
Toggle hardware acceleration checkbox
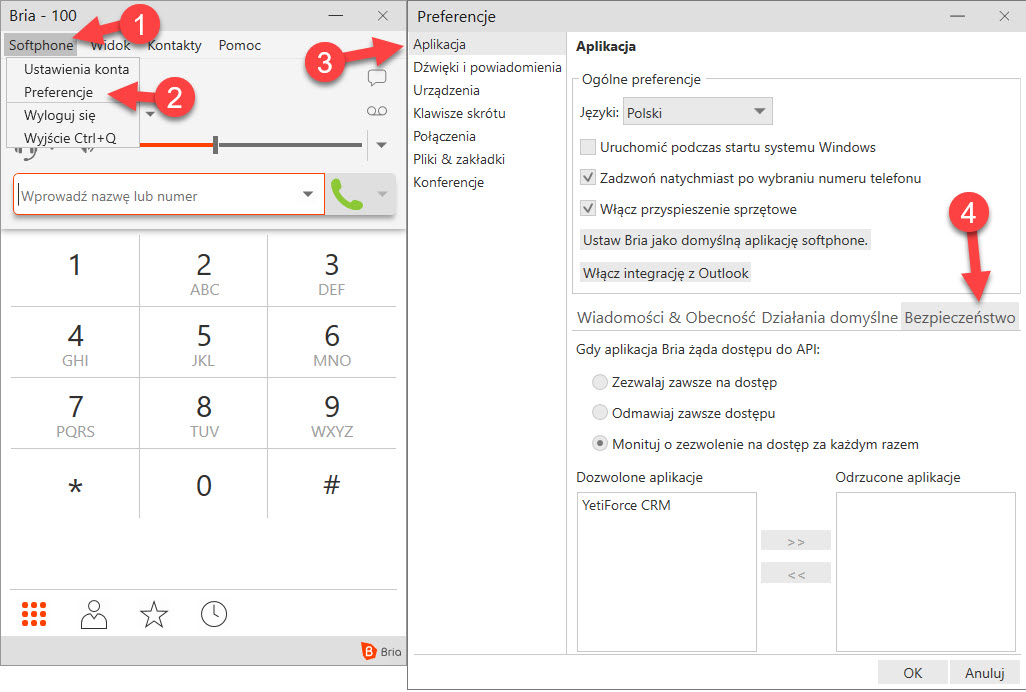(588, 209)
